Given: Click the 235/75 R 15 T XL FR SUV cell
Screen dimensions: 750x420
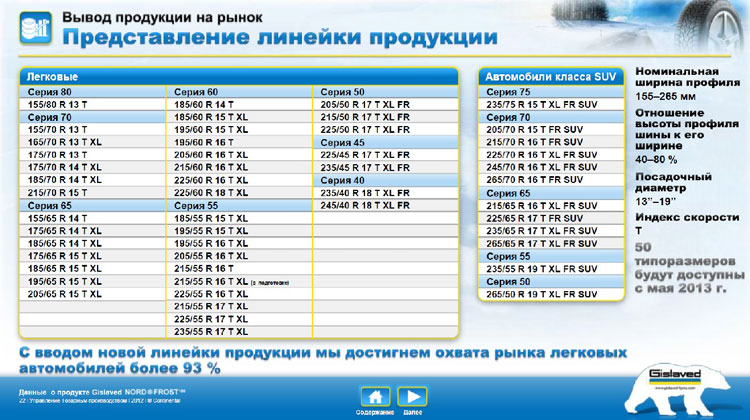Looking at the screenshot, I should tap(551, 104).
